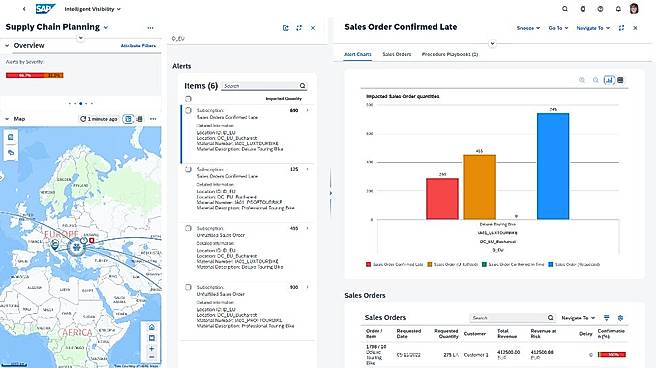This screenshot has height=368, width=656.
Task: Click the Bucharest distribution center map marker
Action: pos(76,247)
